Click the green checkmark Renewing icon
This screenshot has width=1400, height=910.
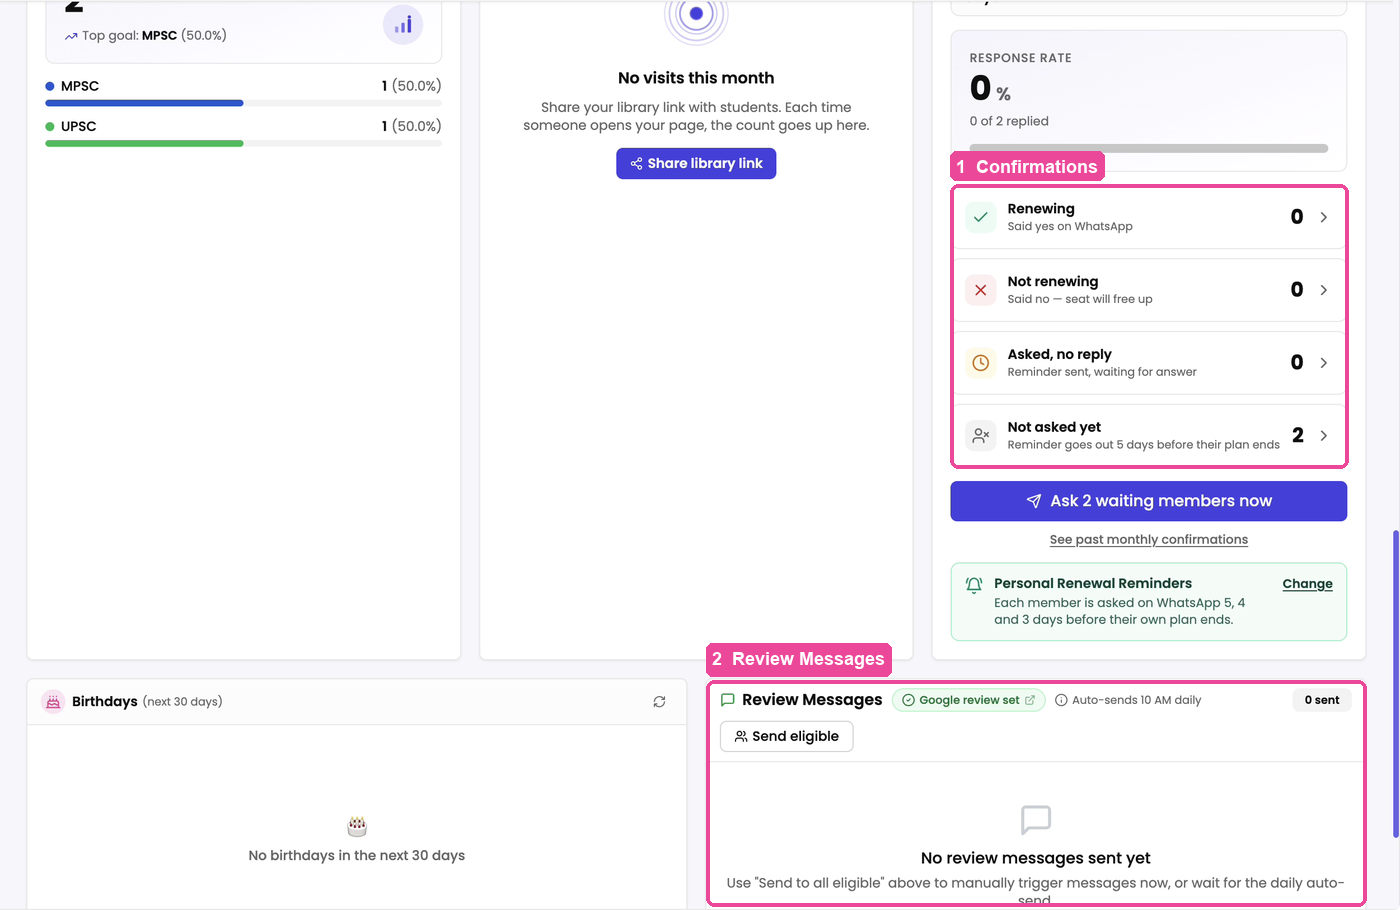pyautogui.click(x=980, y=217)
